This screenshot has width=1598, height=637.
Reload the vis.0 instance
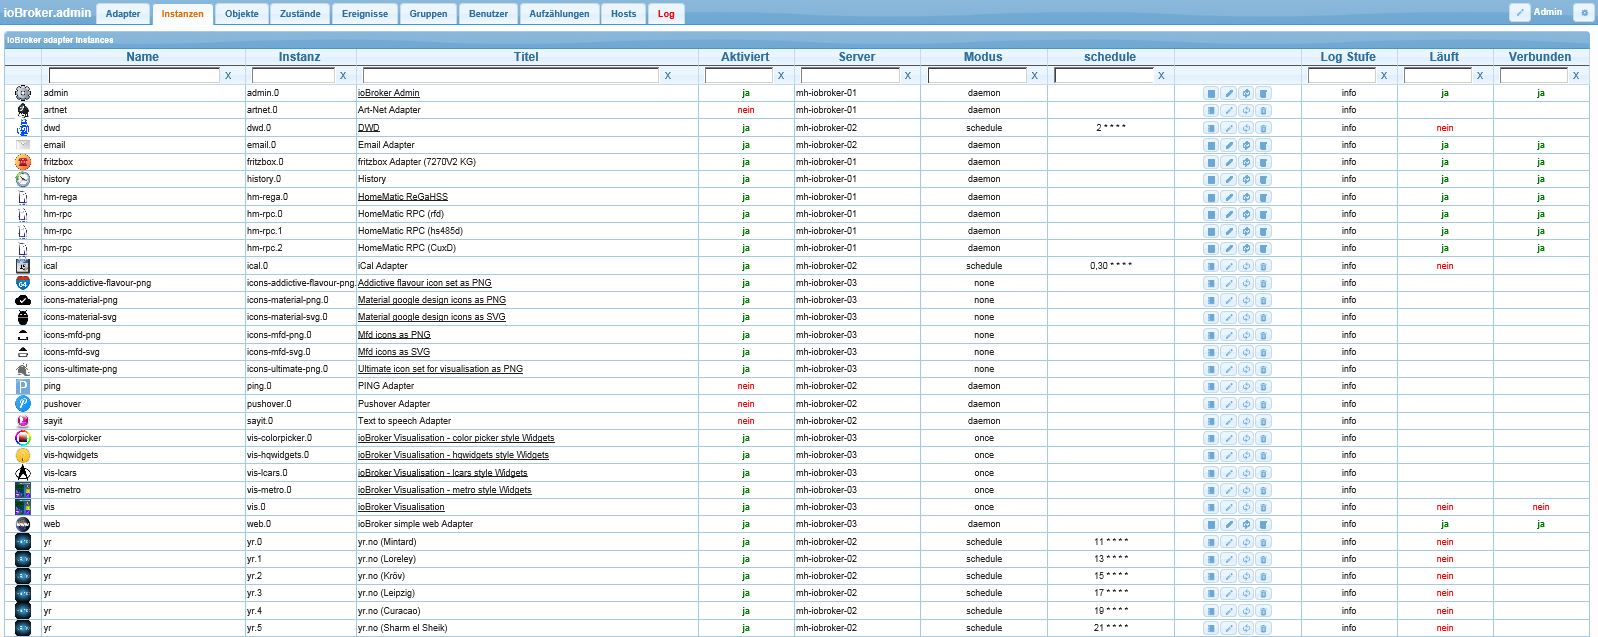click(x=1246, y=507)
